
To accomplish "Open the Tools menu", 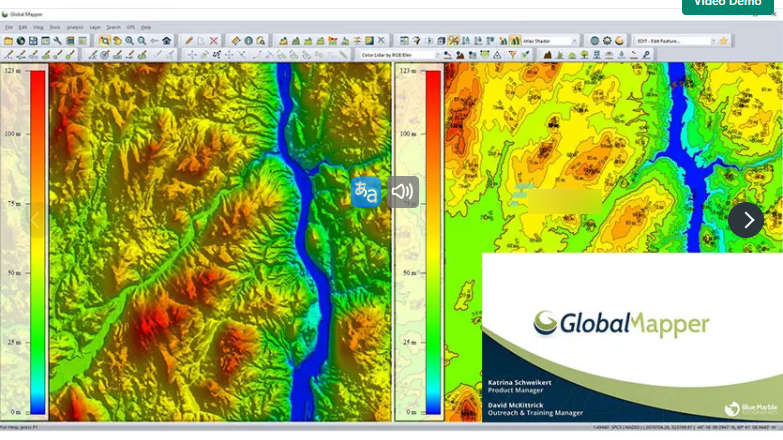I will 55,27.
